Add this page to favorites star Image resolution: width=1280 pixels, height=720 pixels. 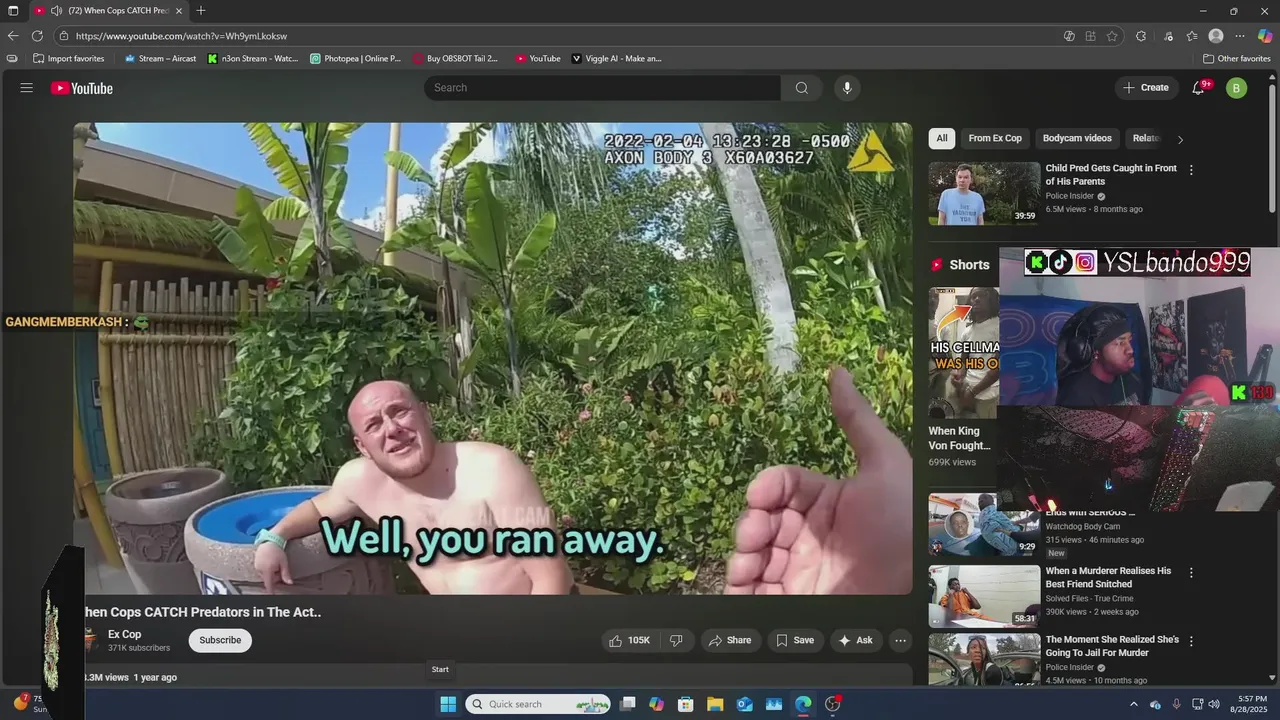pyautogui.click(x=1112, y=36)
